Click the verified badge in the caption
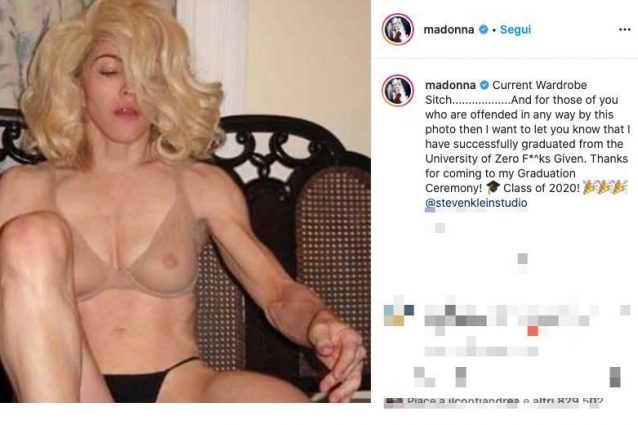The width and height of the screenshot is (638, 425). coord(484,85)
